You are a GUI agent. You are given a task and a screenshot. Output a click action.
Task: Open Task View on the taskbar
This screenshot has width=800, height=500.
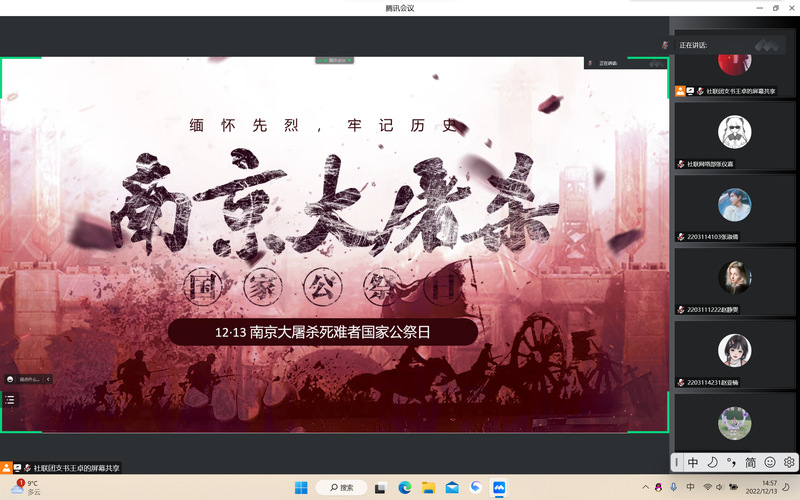381,487
